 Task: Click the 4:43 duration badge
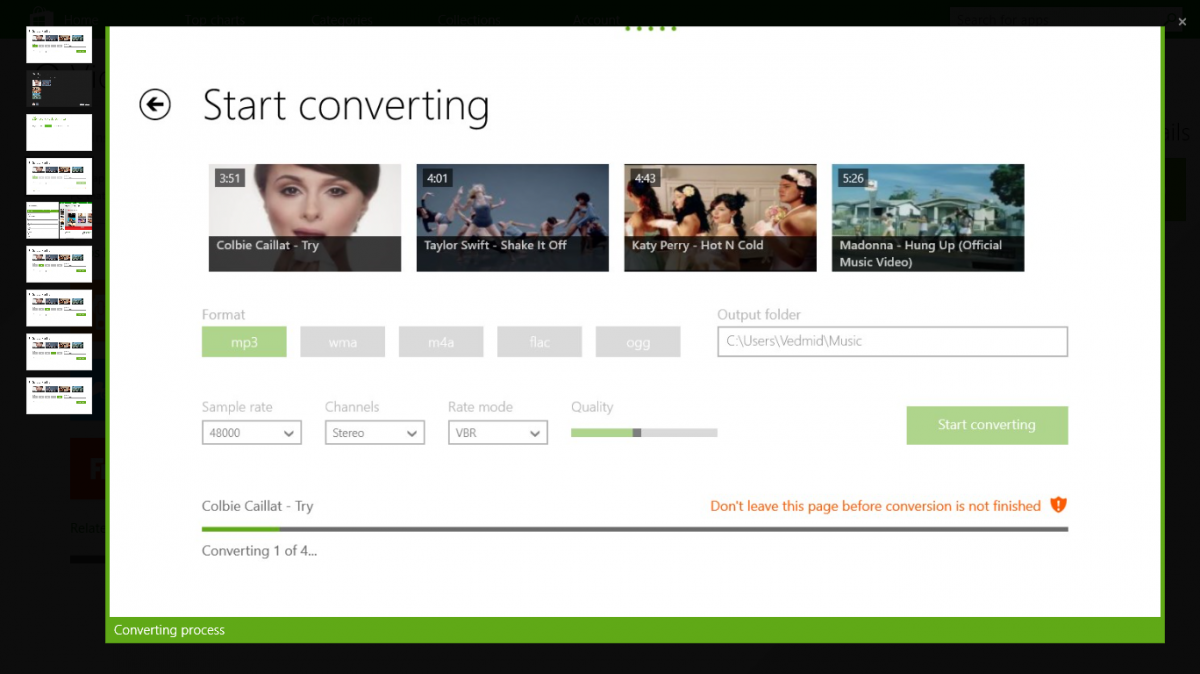646,178
